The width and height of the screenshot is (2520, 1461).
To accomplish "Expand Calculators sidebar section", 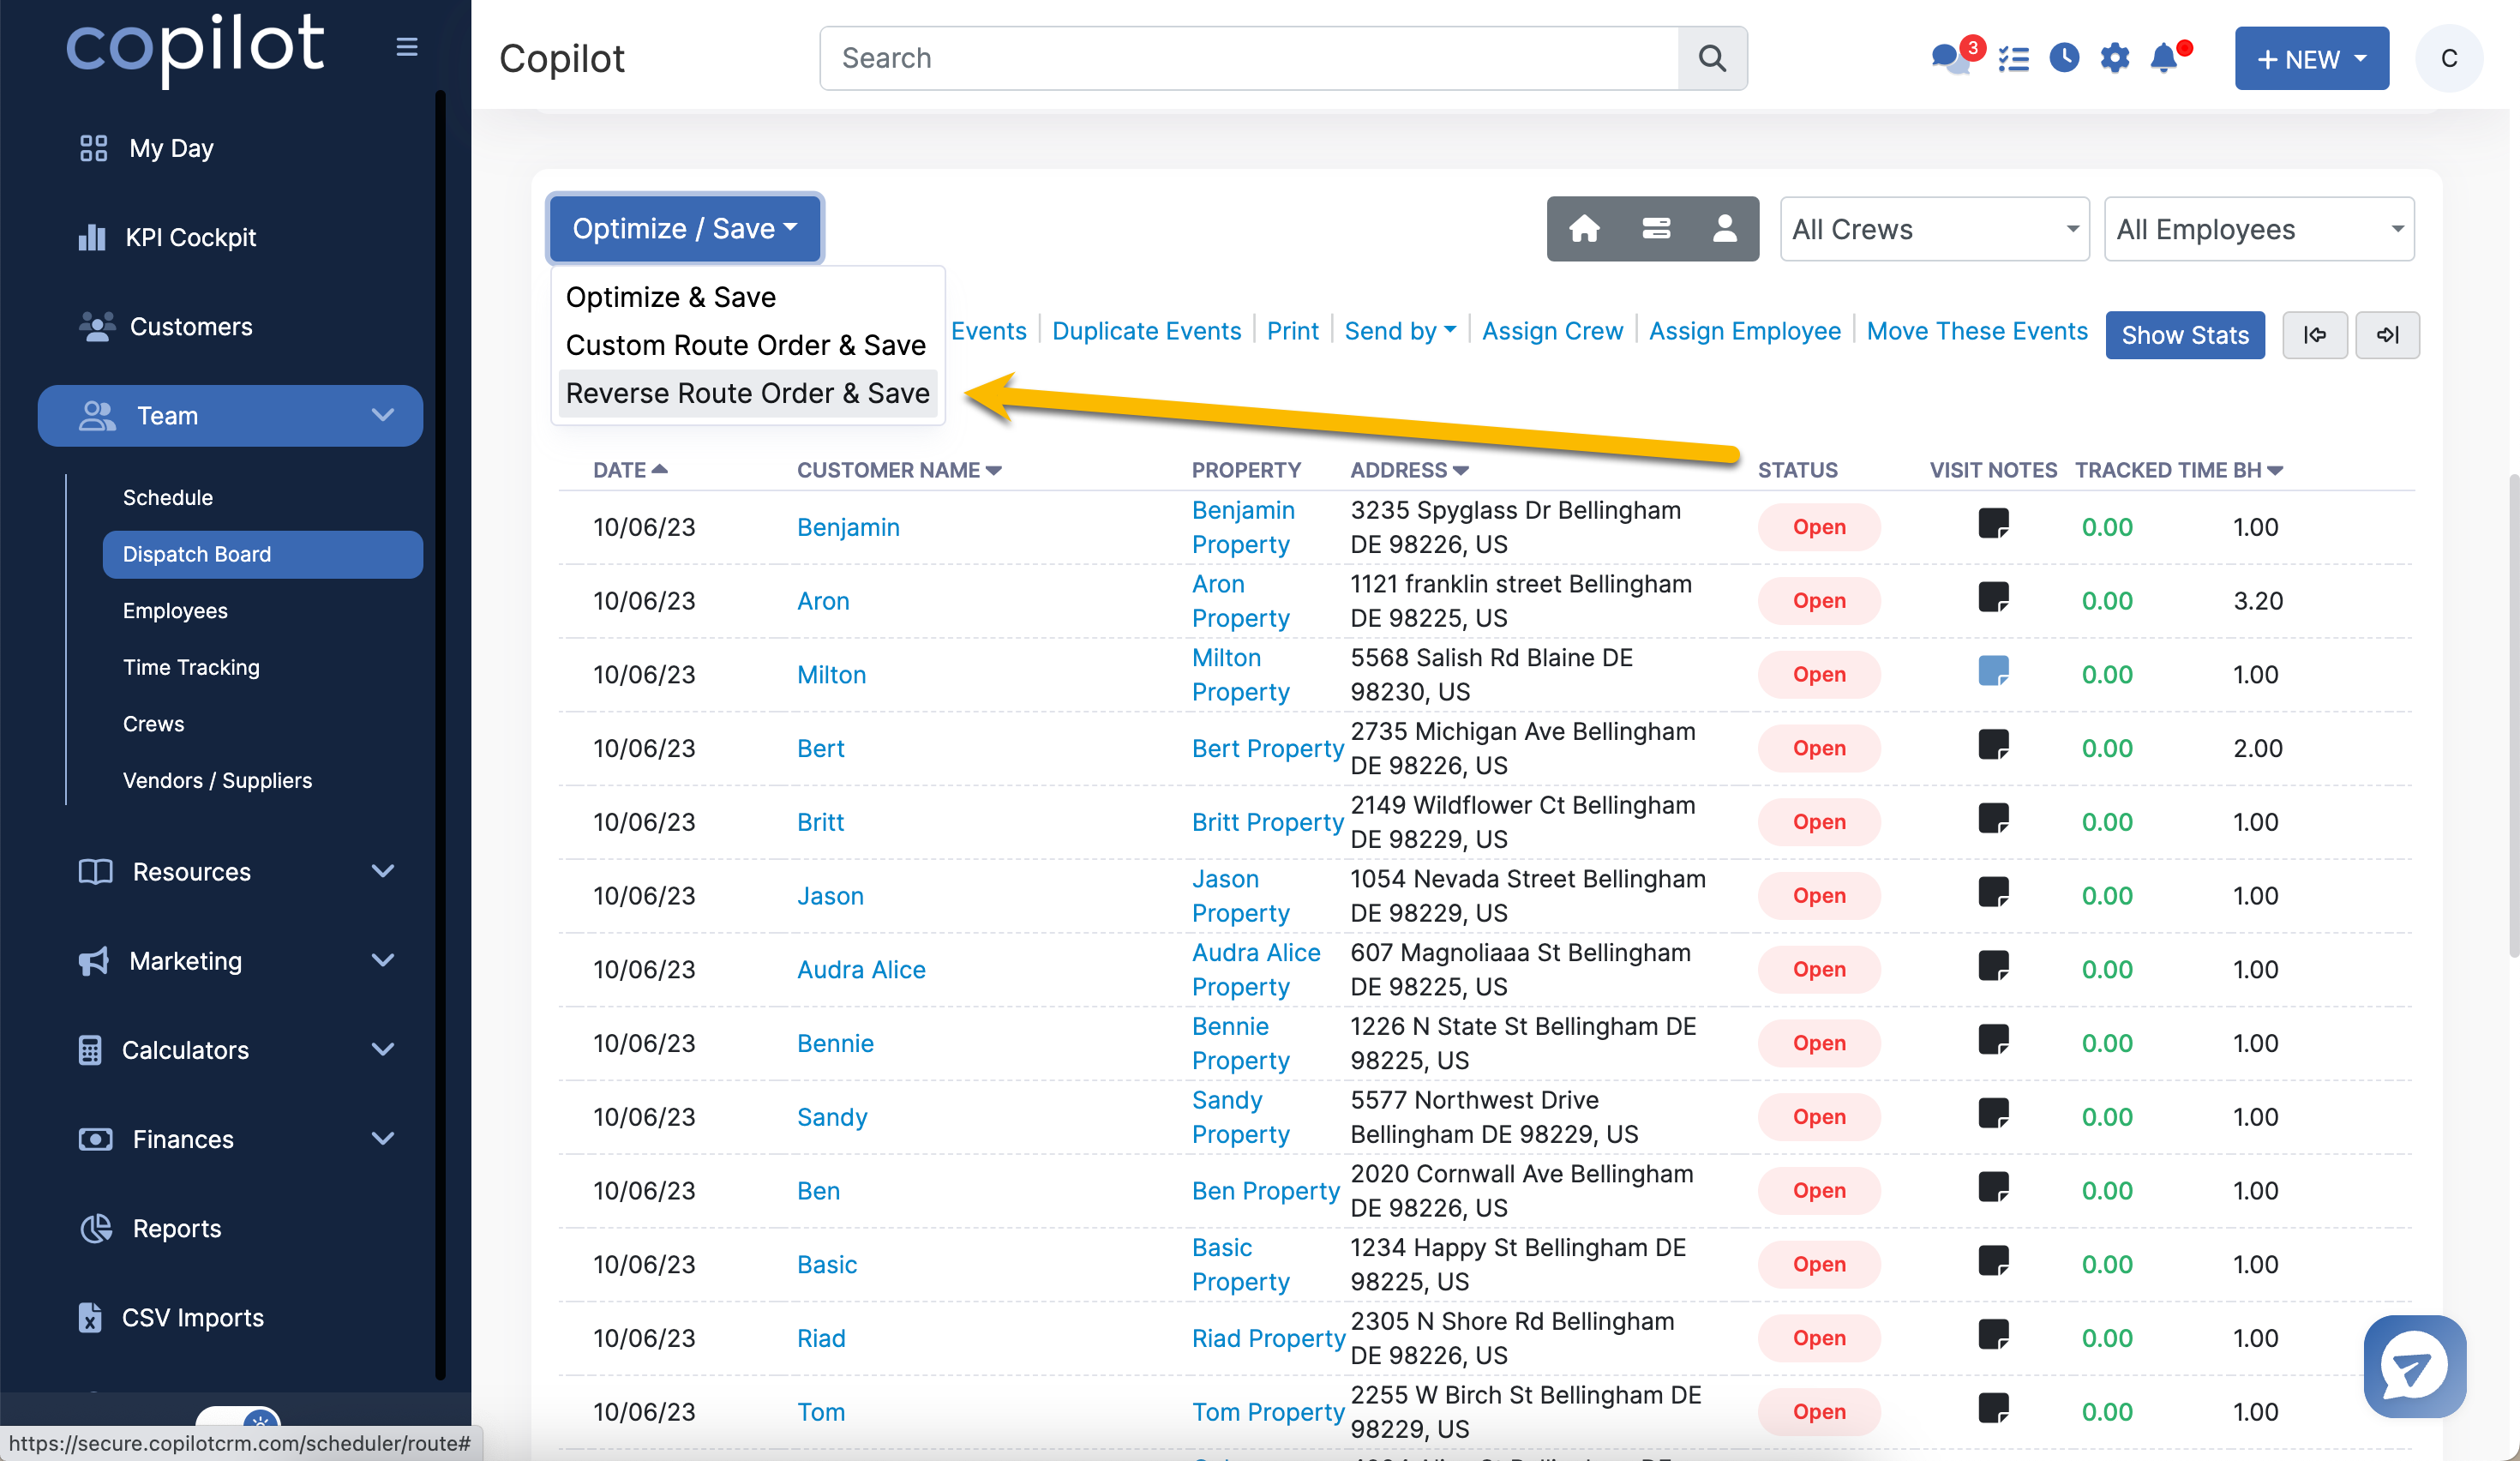I will point(236,1049).
